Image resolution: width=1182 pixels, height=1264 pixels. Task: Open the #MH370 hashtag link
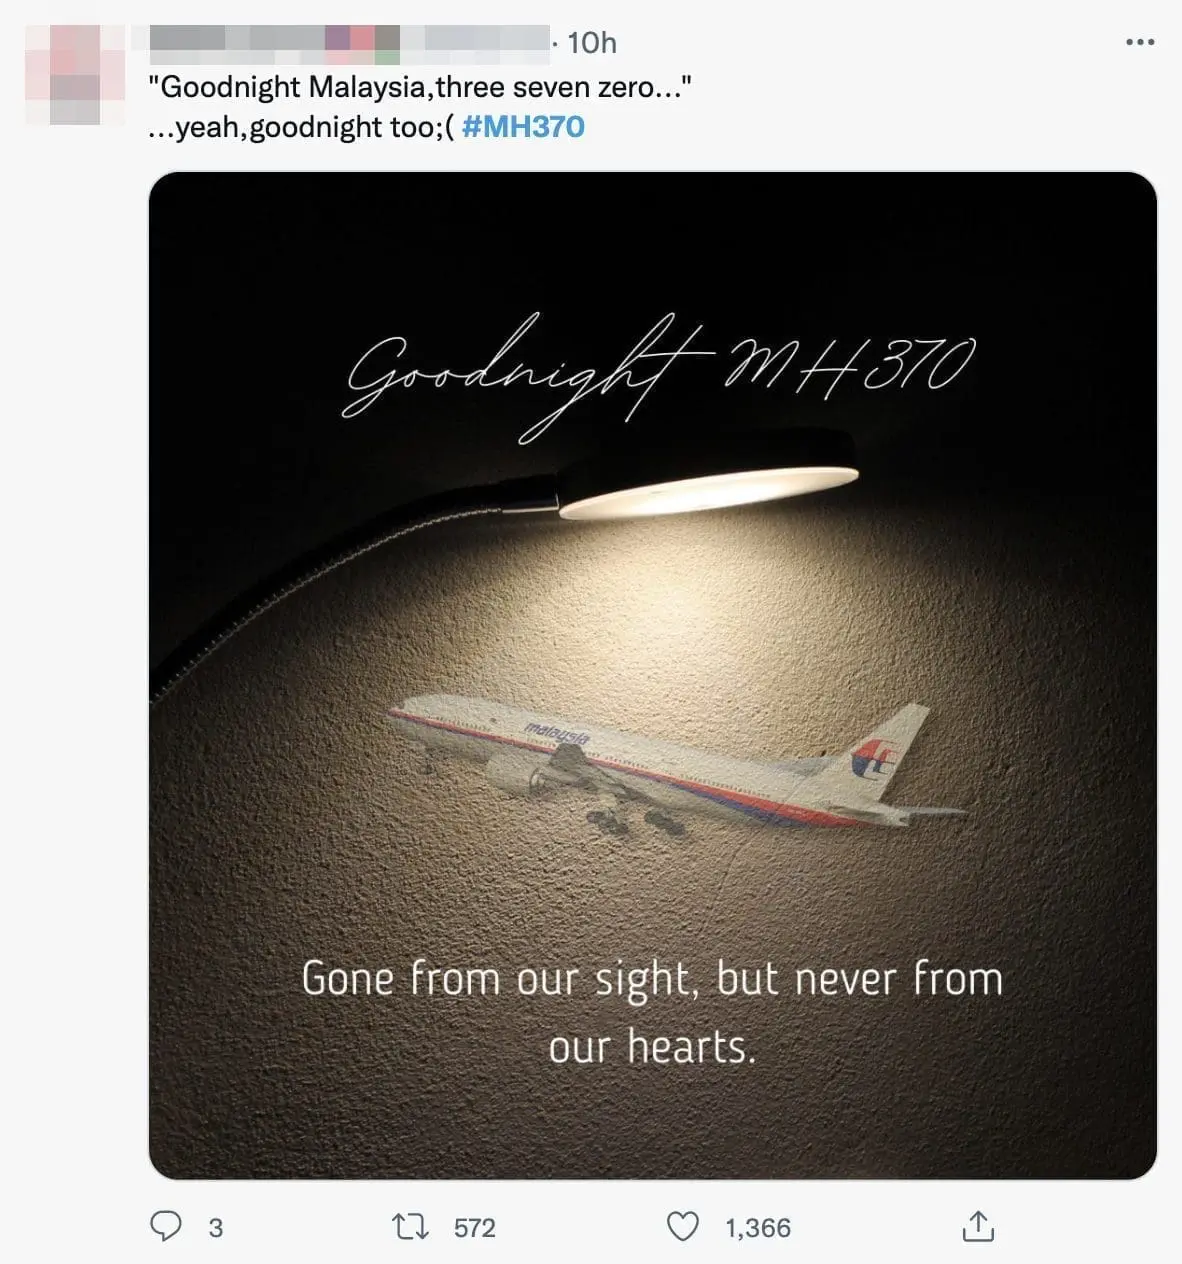[x=524, y=127]
